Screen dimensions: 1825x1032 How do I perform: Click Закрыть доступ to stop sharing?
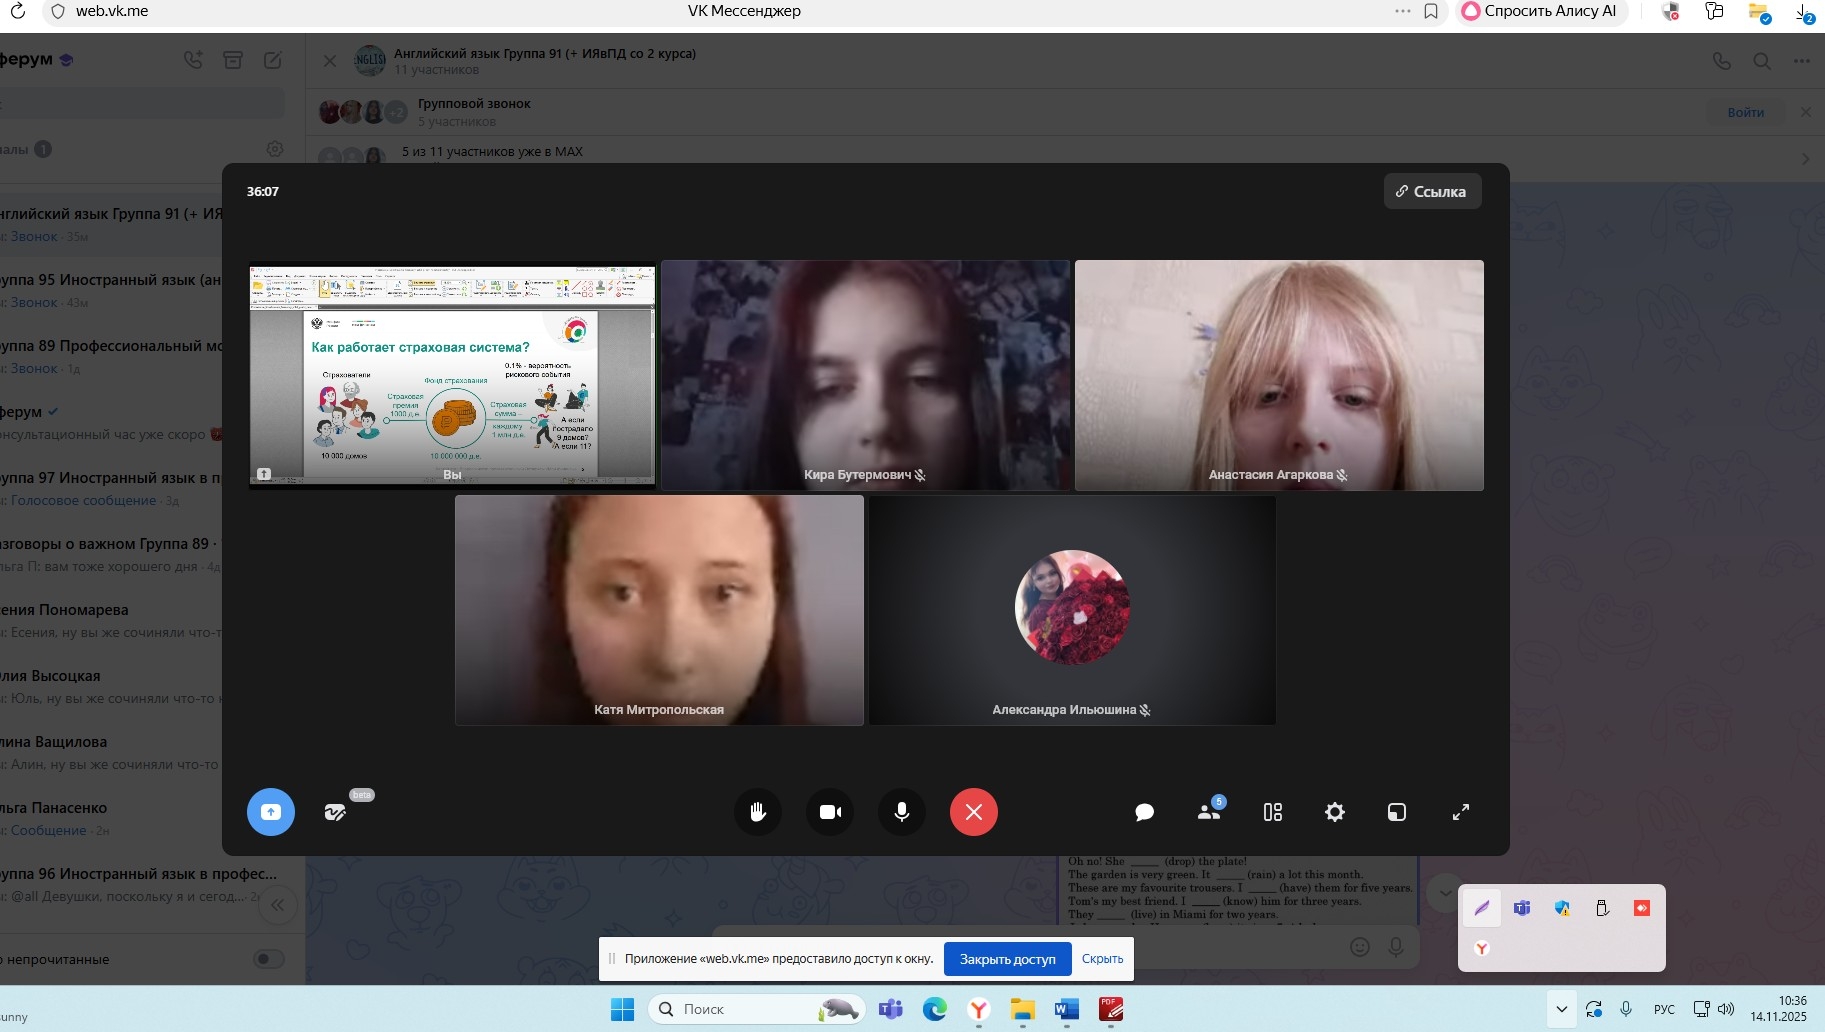(1007, 959)
